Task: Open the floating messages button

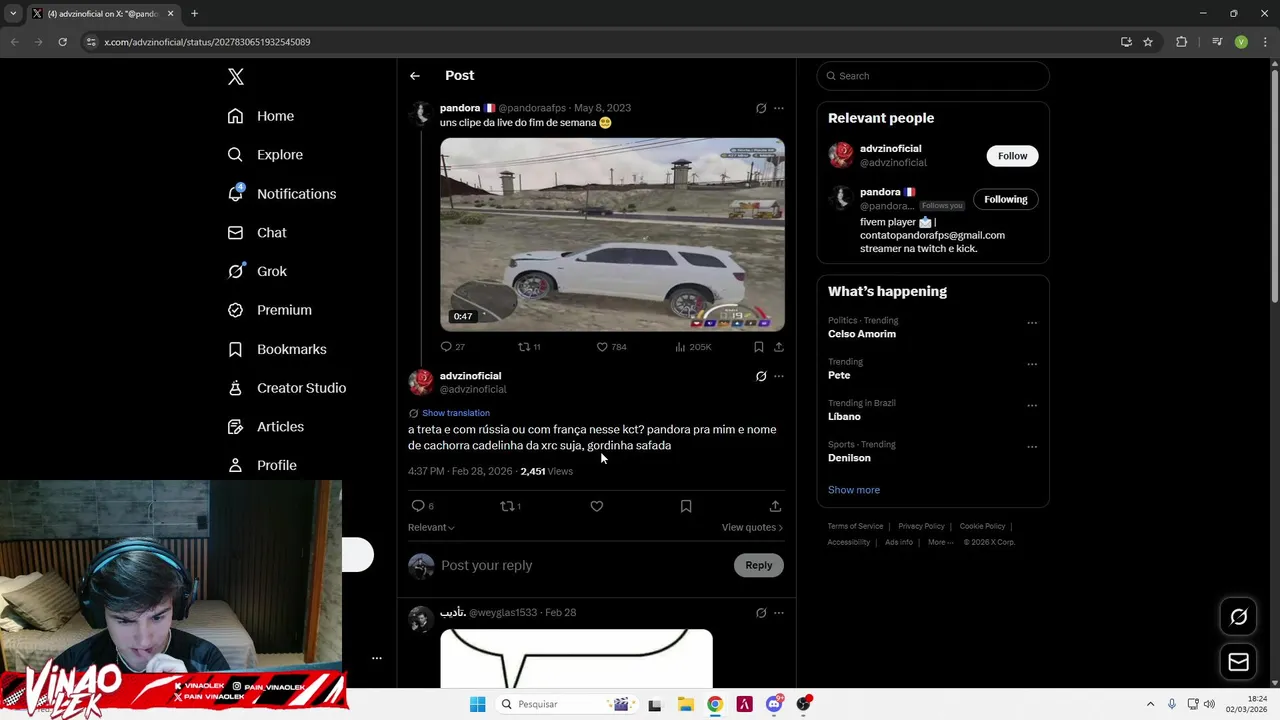Action: [x=1238, y=662]
